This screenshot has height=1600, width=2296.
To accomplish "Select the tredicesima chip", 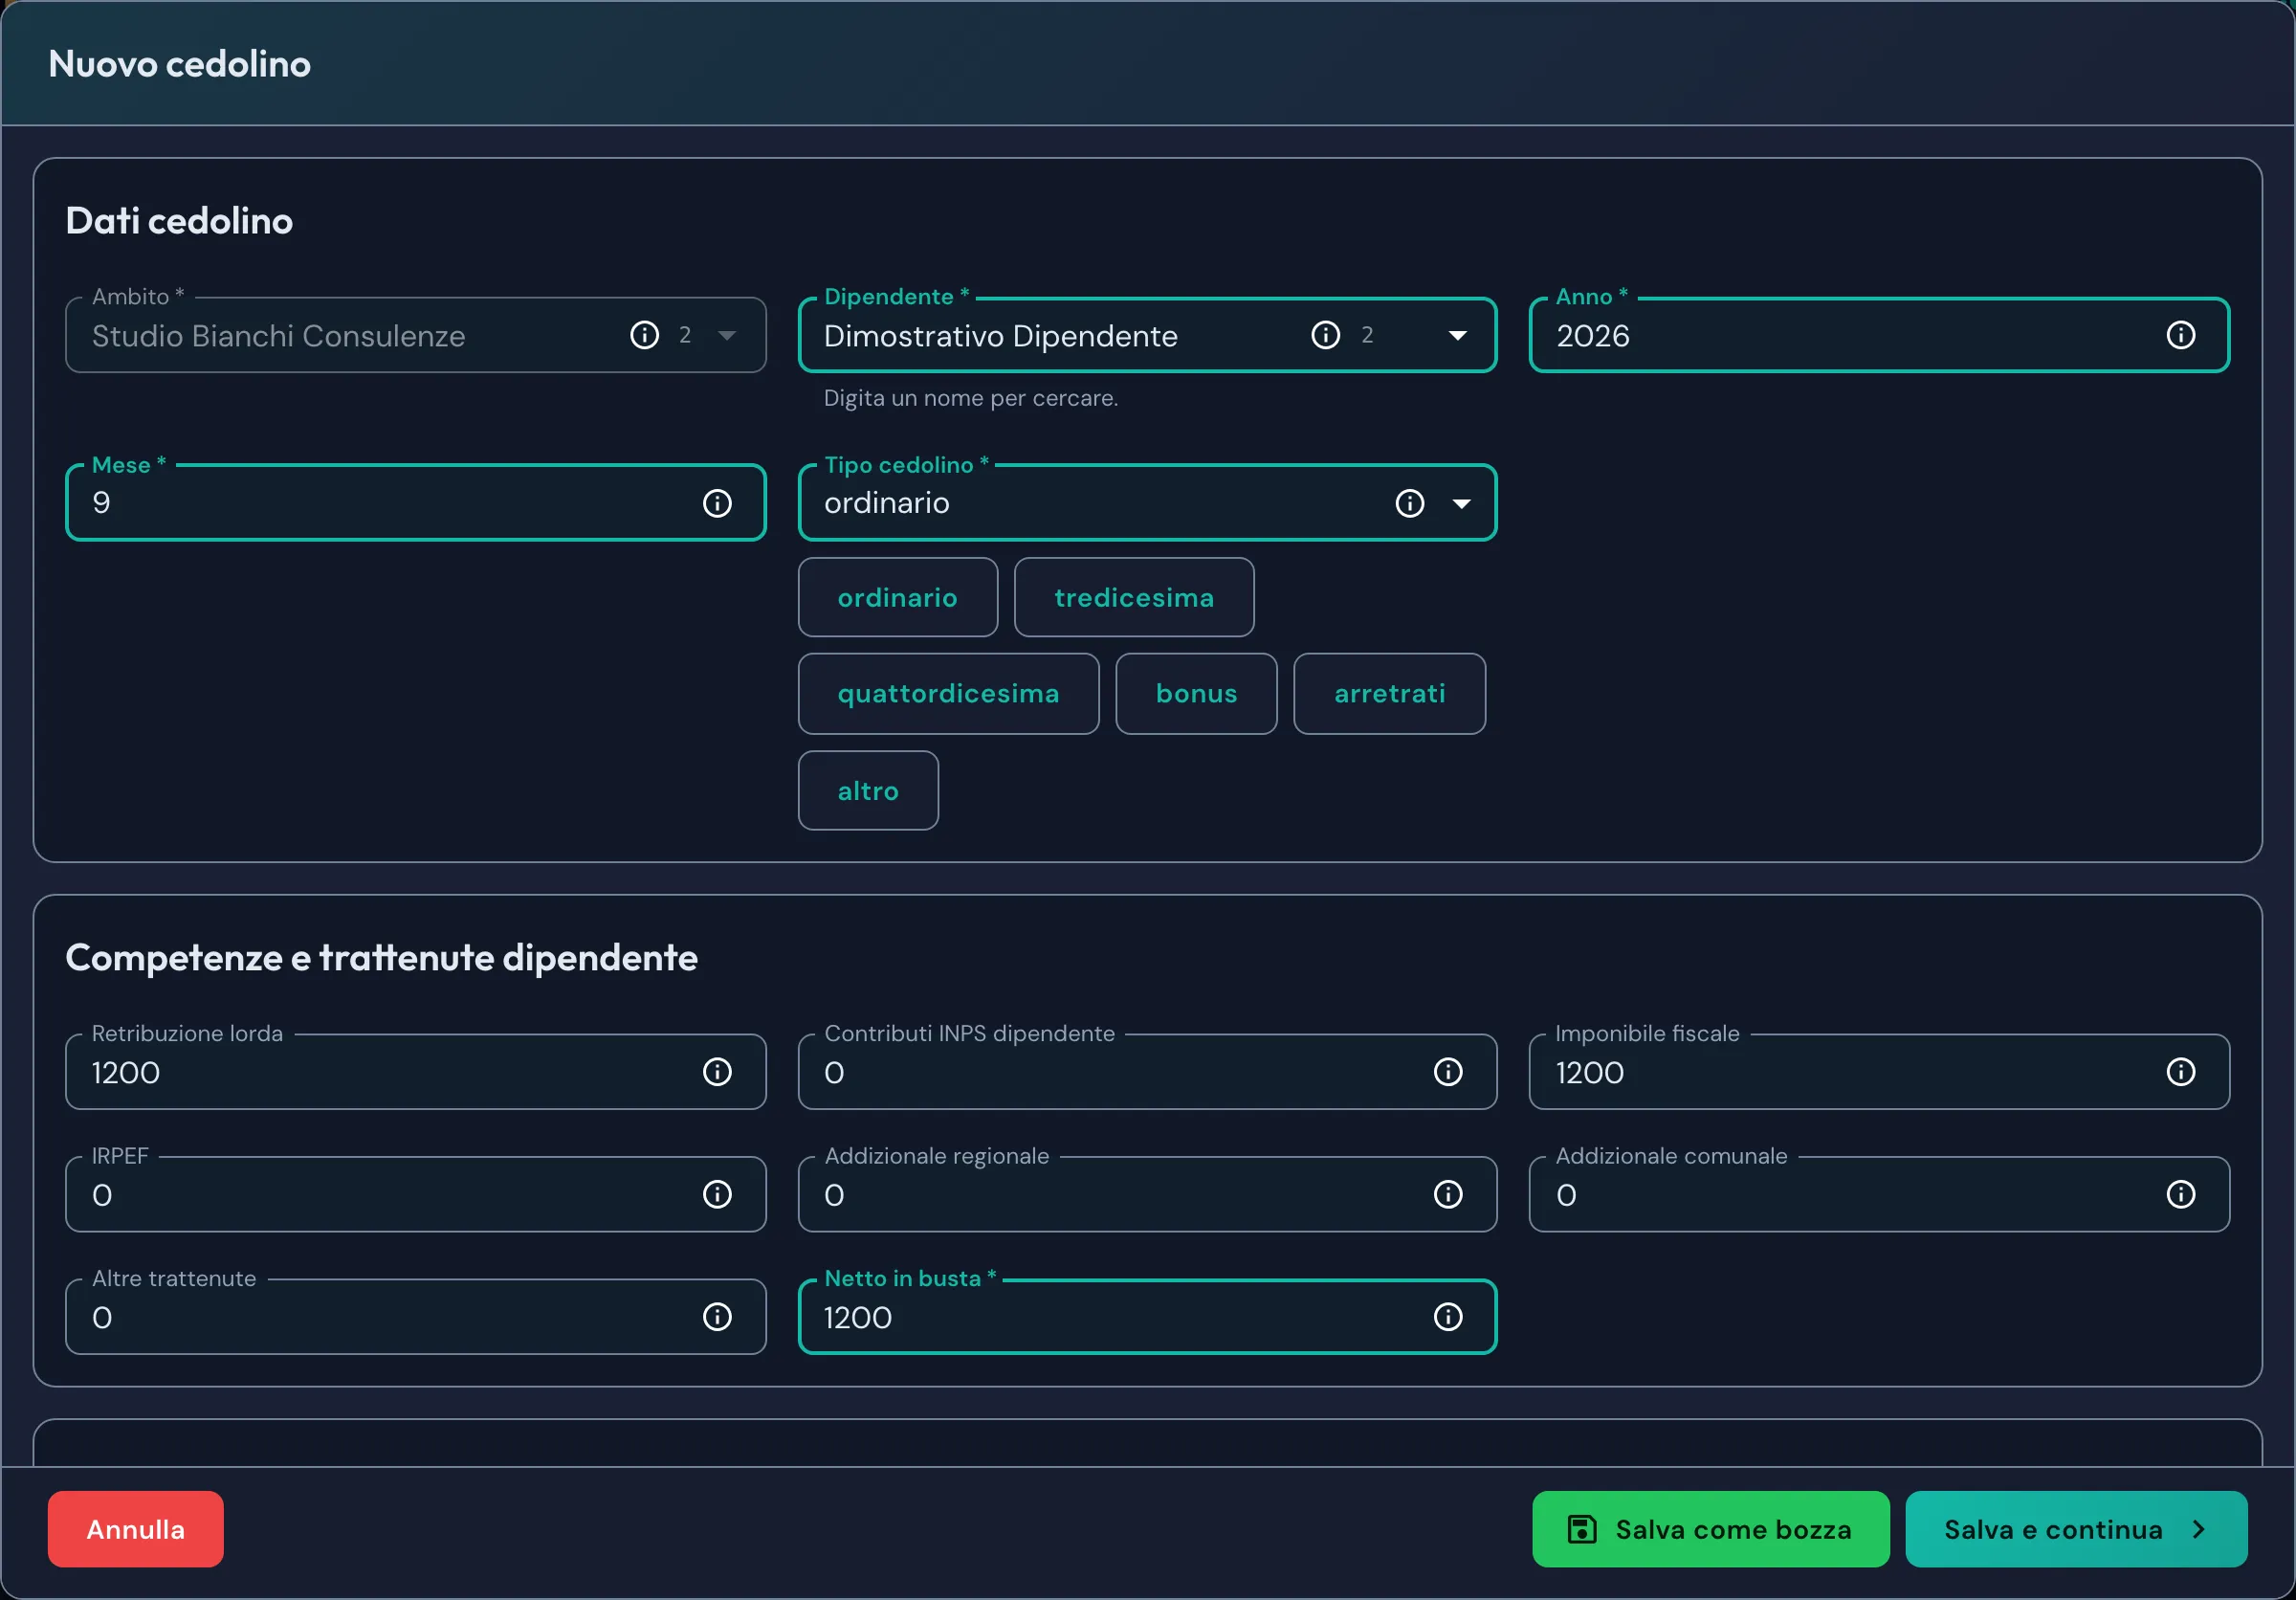I will click(1134, 597).
